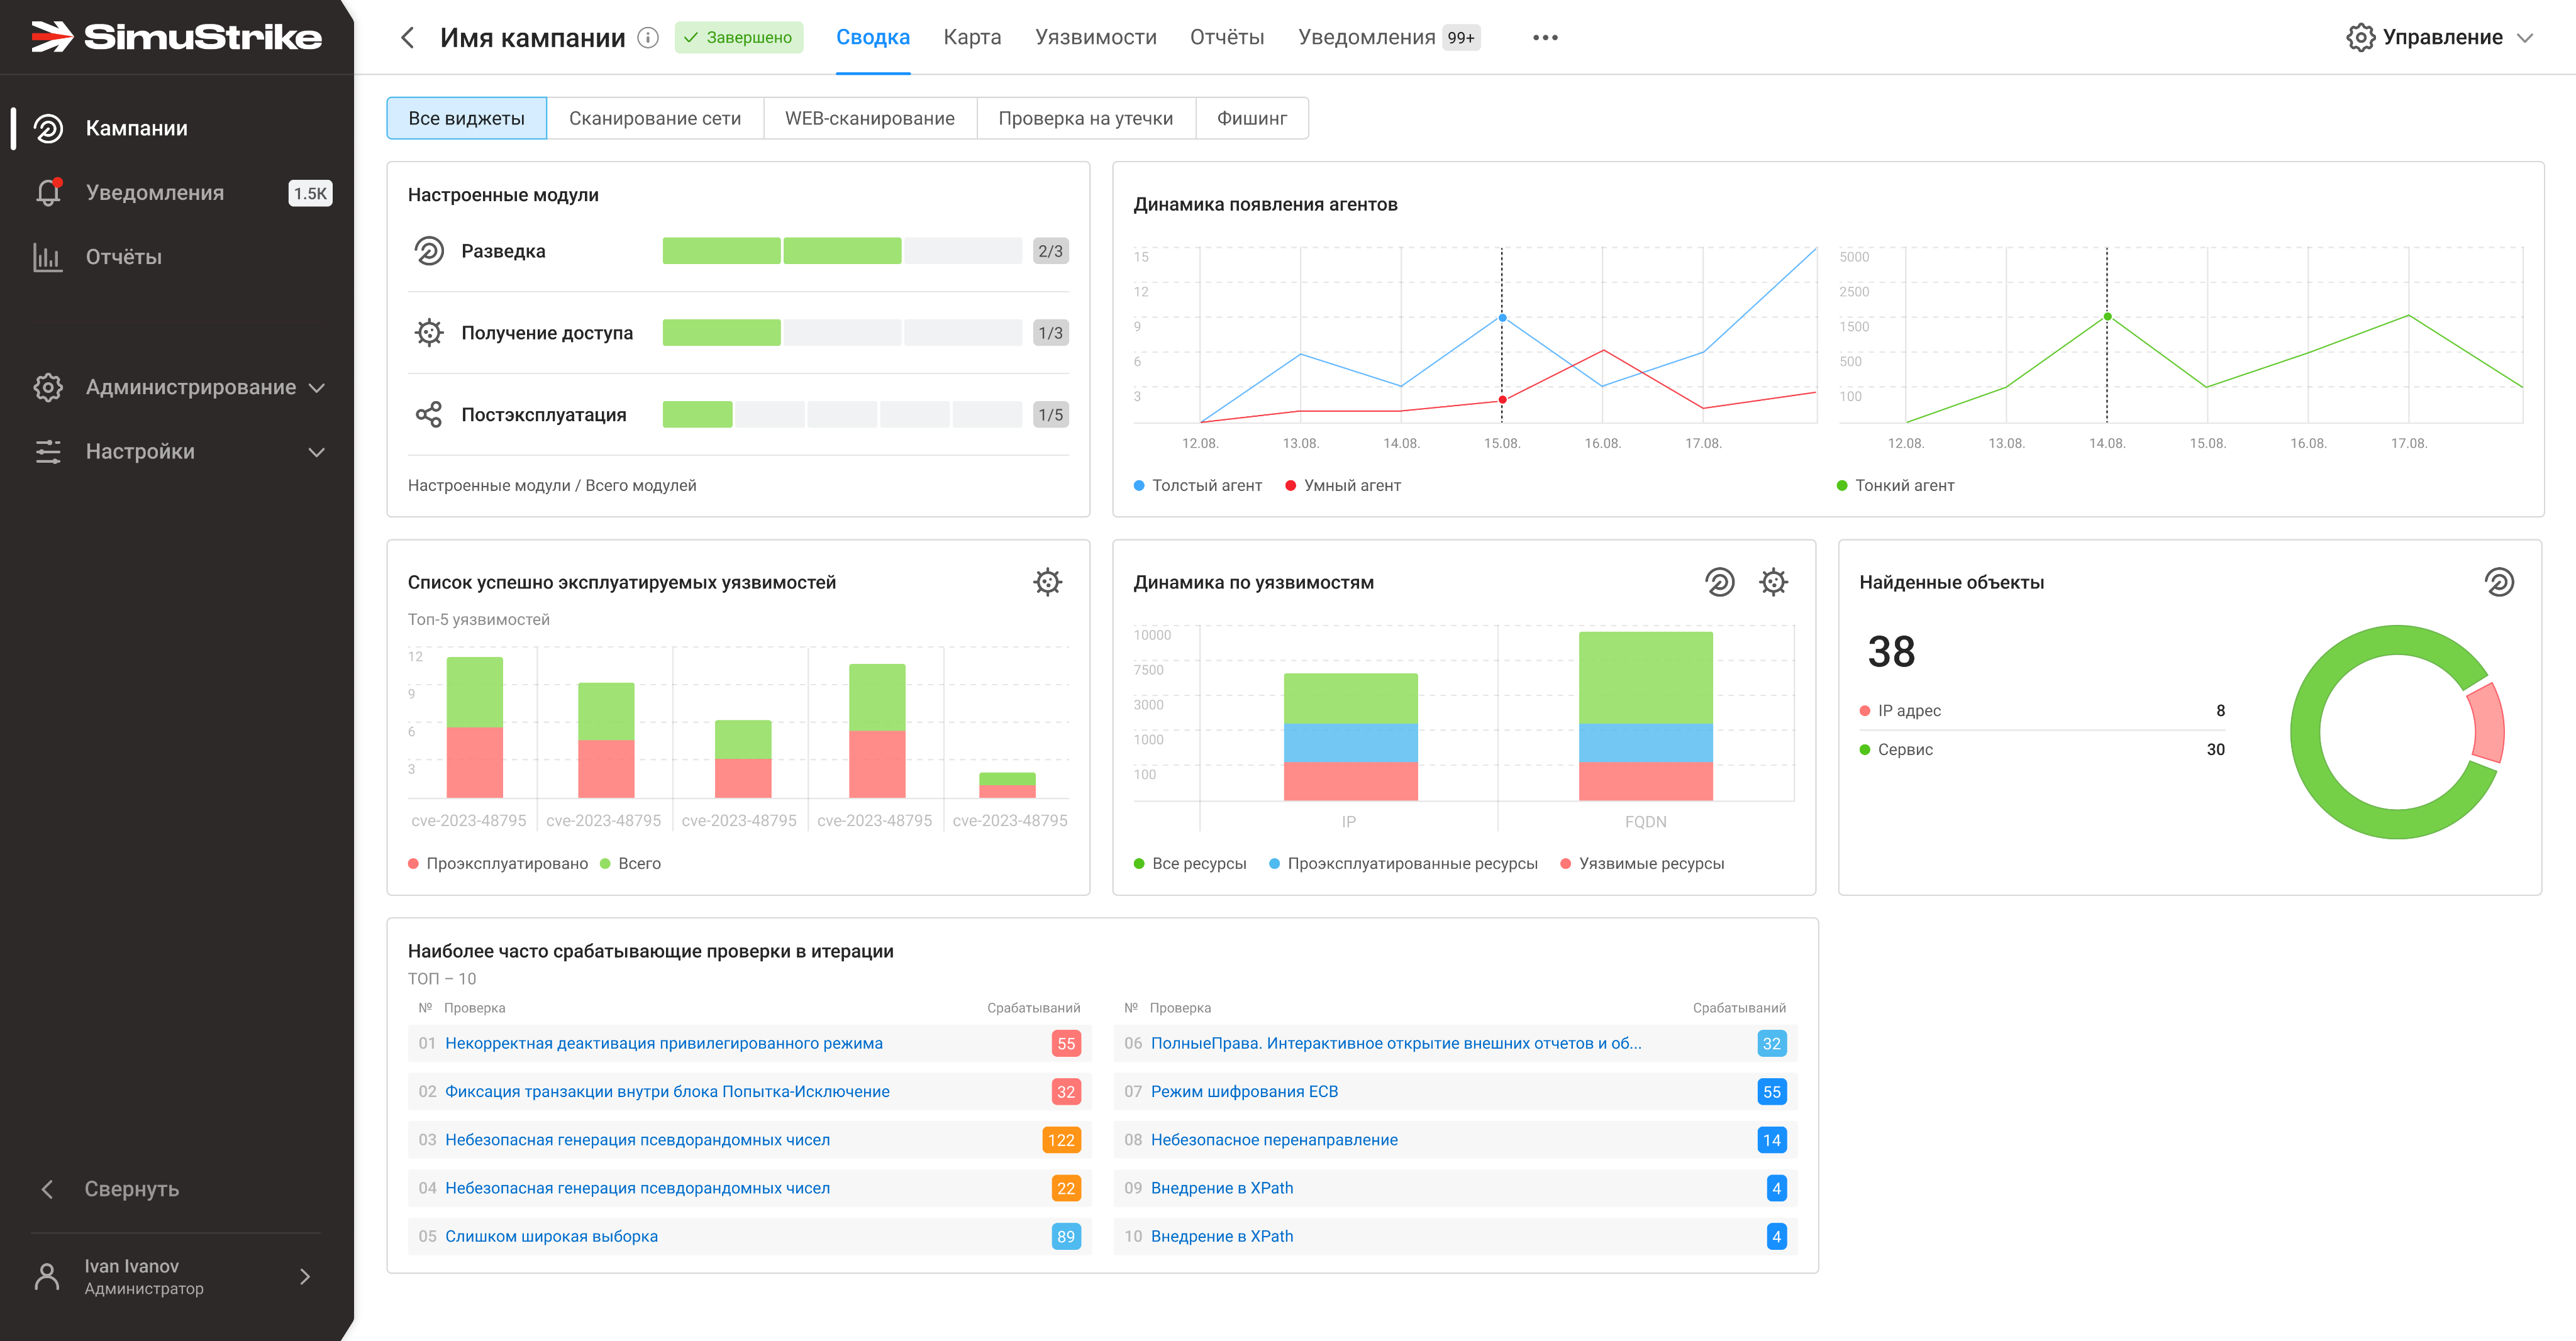Click Разведка module spiral icon
The height and width of the screenshot is (1341, 2576).
[x=429, y=251]
